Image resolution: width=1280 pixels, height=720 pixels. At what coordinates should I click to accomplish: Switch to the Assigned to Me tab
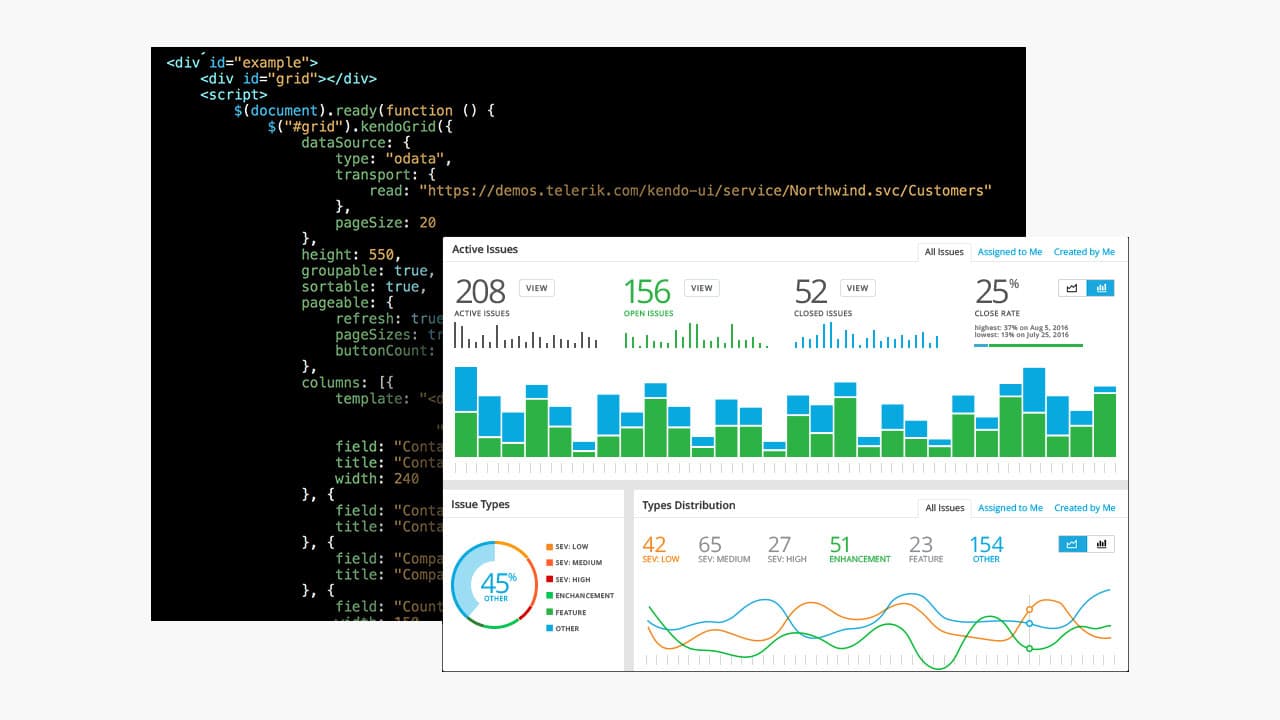coord(1009,252)
